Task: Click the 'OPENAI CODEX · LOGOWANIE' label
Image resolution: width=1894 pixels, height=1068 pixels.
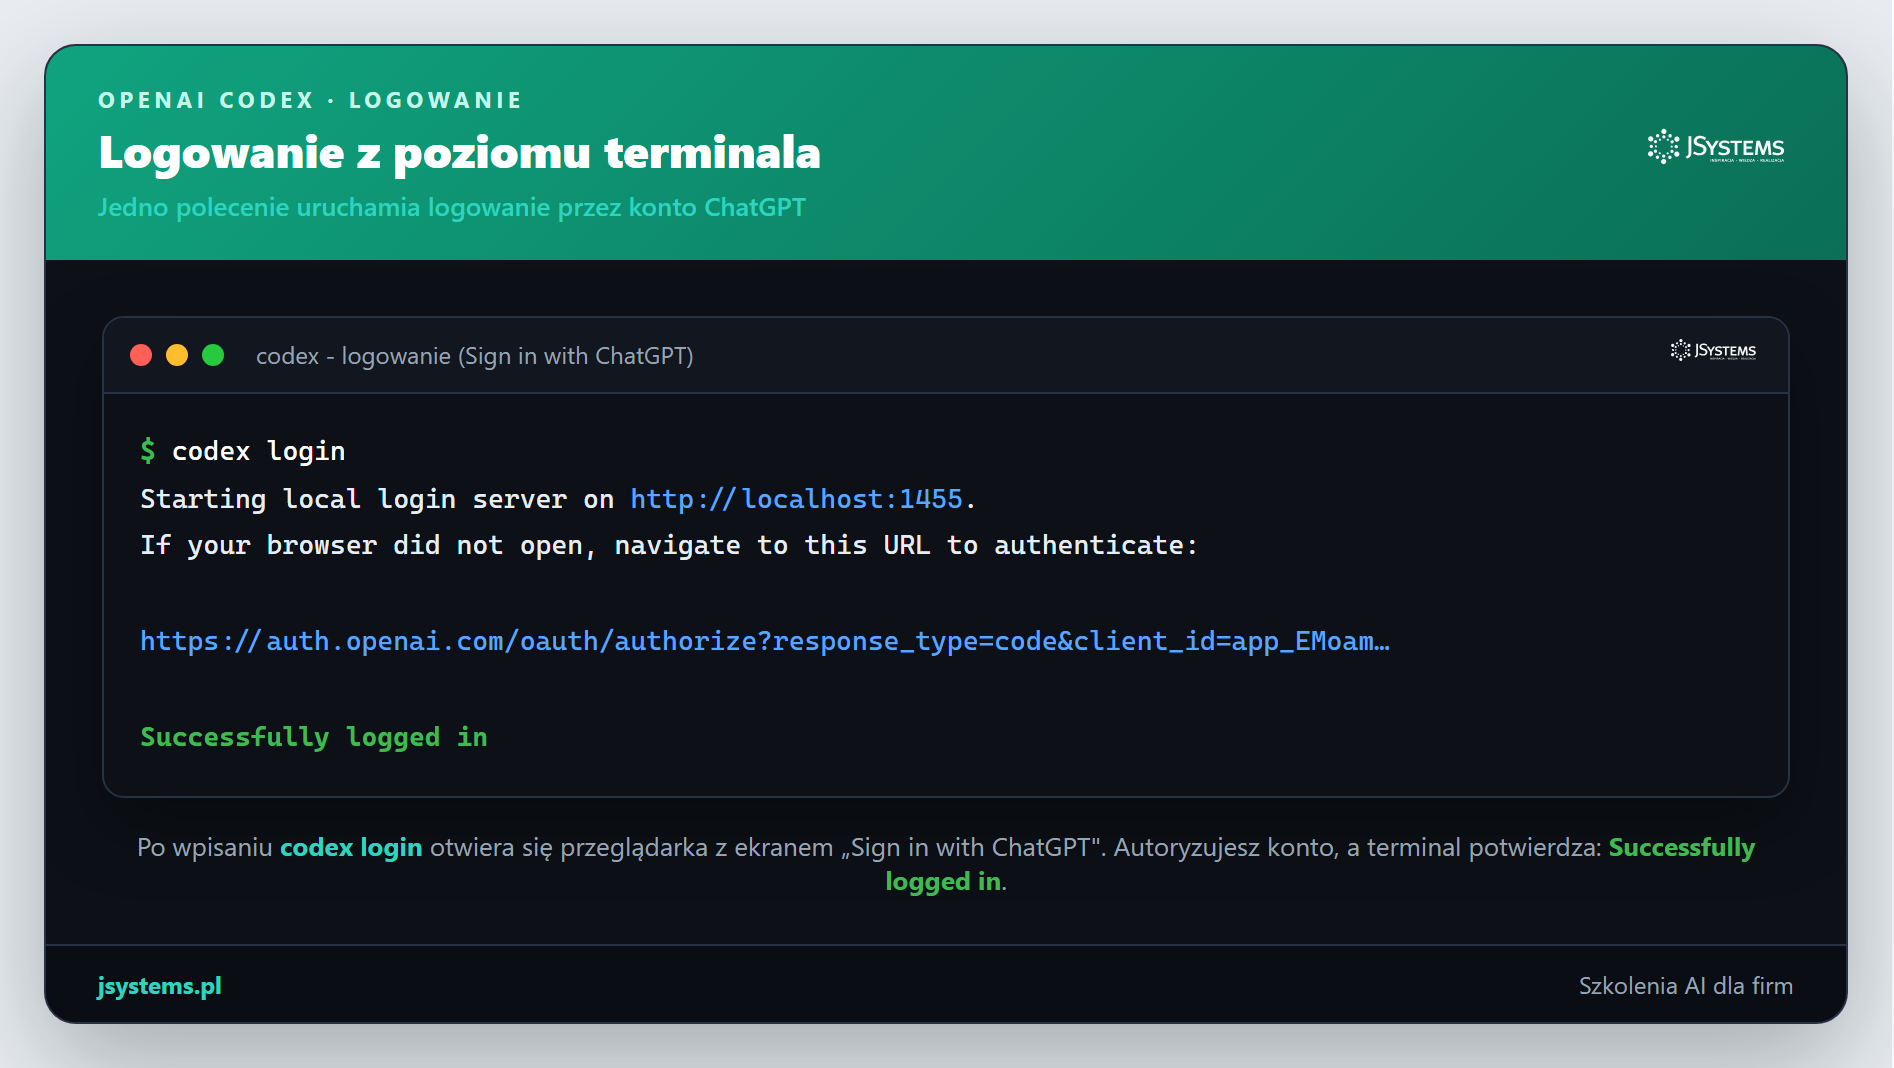Action: [x=310, y=100]
